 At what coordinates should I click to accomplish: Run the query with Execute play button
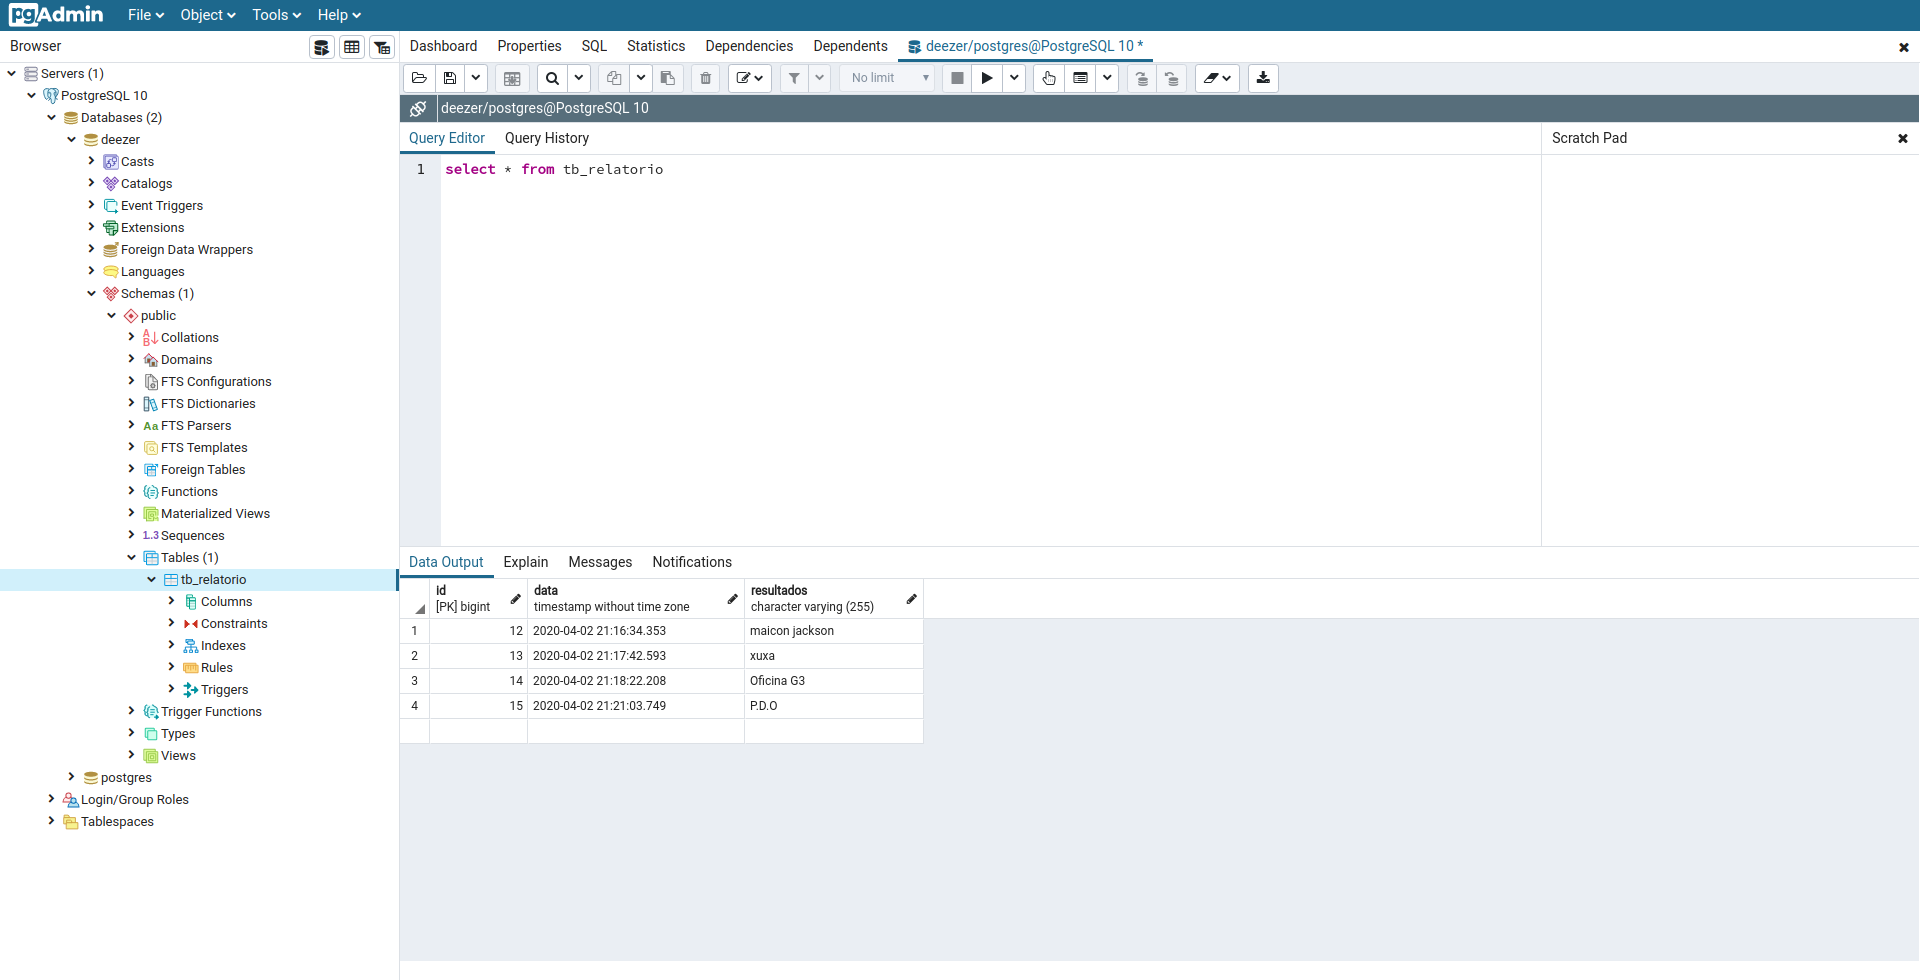pyautogui.click(x=987, y=78)
